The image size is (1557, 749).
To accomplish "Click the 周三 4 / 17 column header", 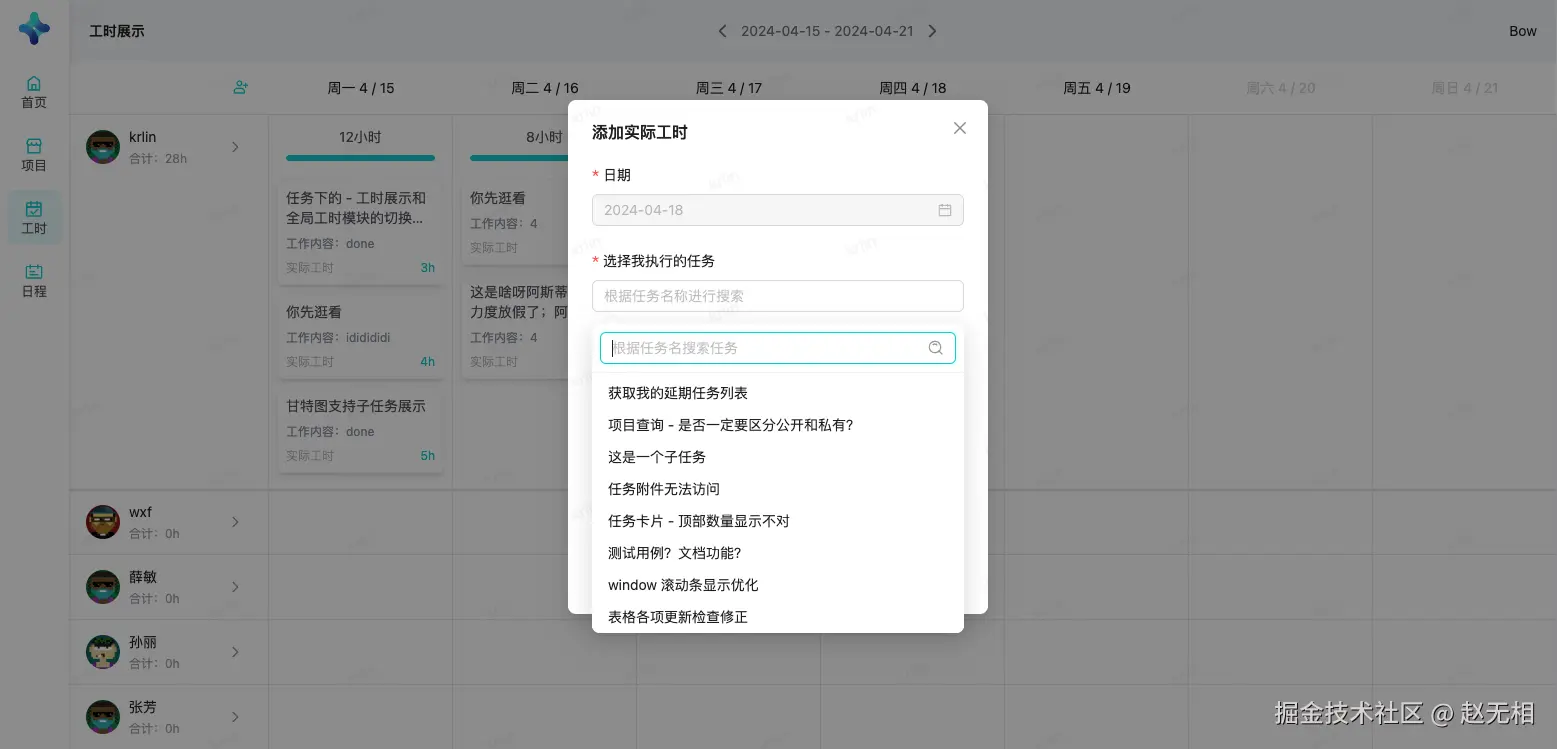I will [729, 88].
